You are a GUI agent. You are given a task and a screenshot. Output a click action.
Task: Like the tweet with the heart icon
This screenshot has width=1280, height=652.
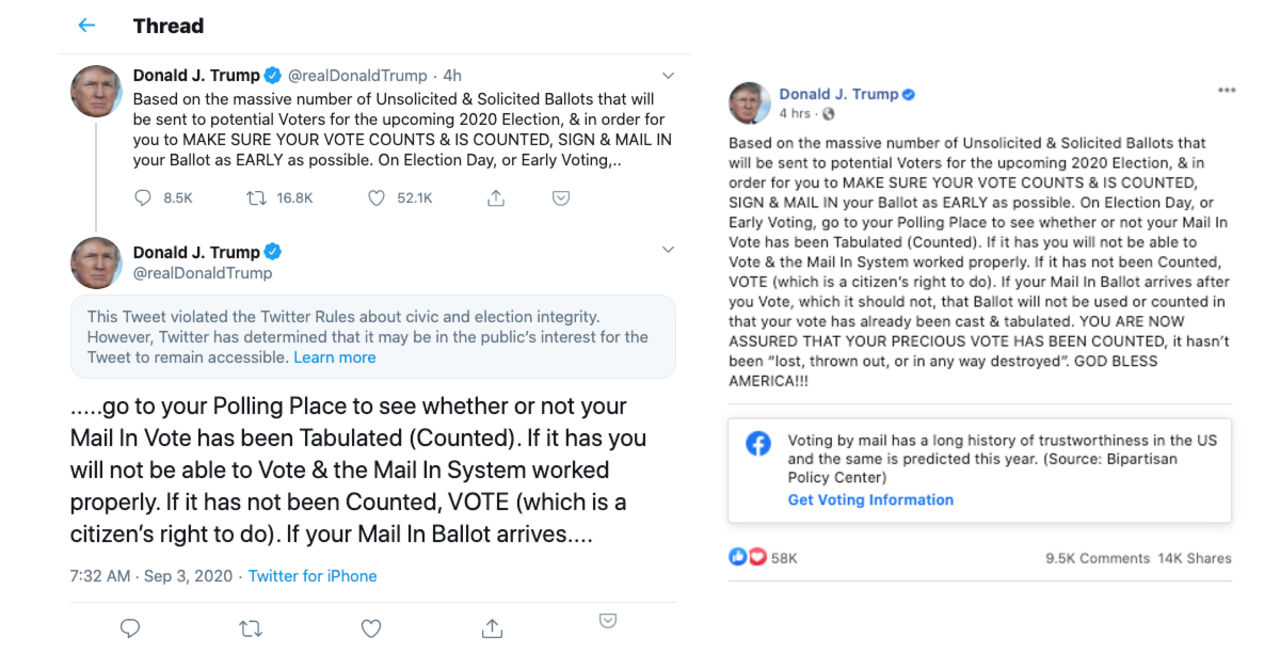pyautogui.click(x=375, y=198)
